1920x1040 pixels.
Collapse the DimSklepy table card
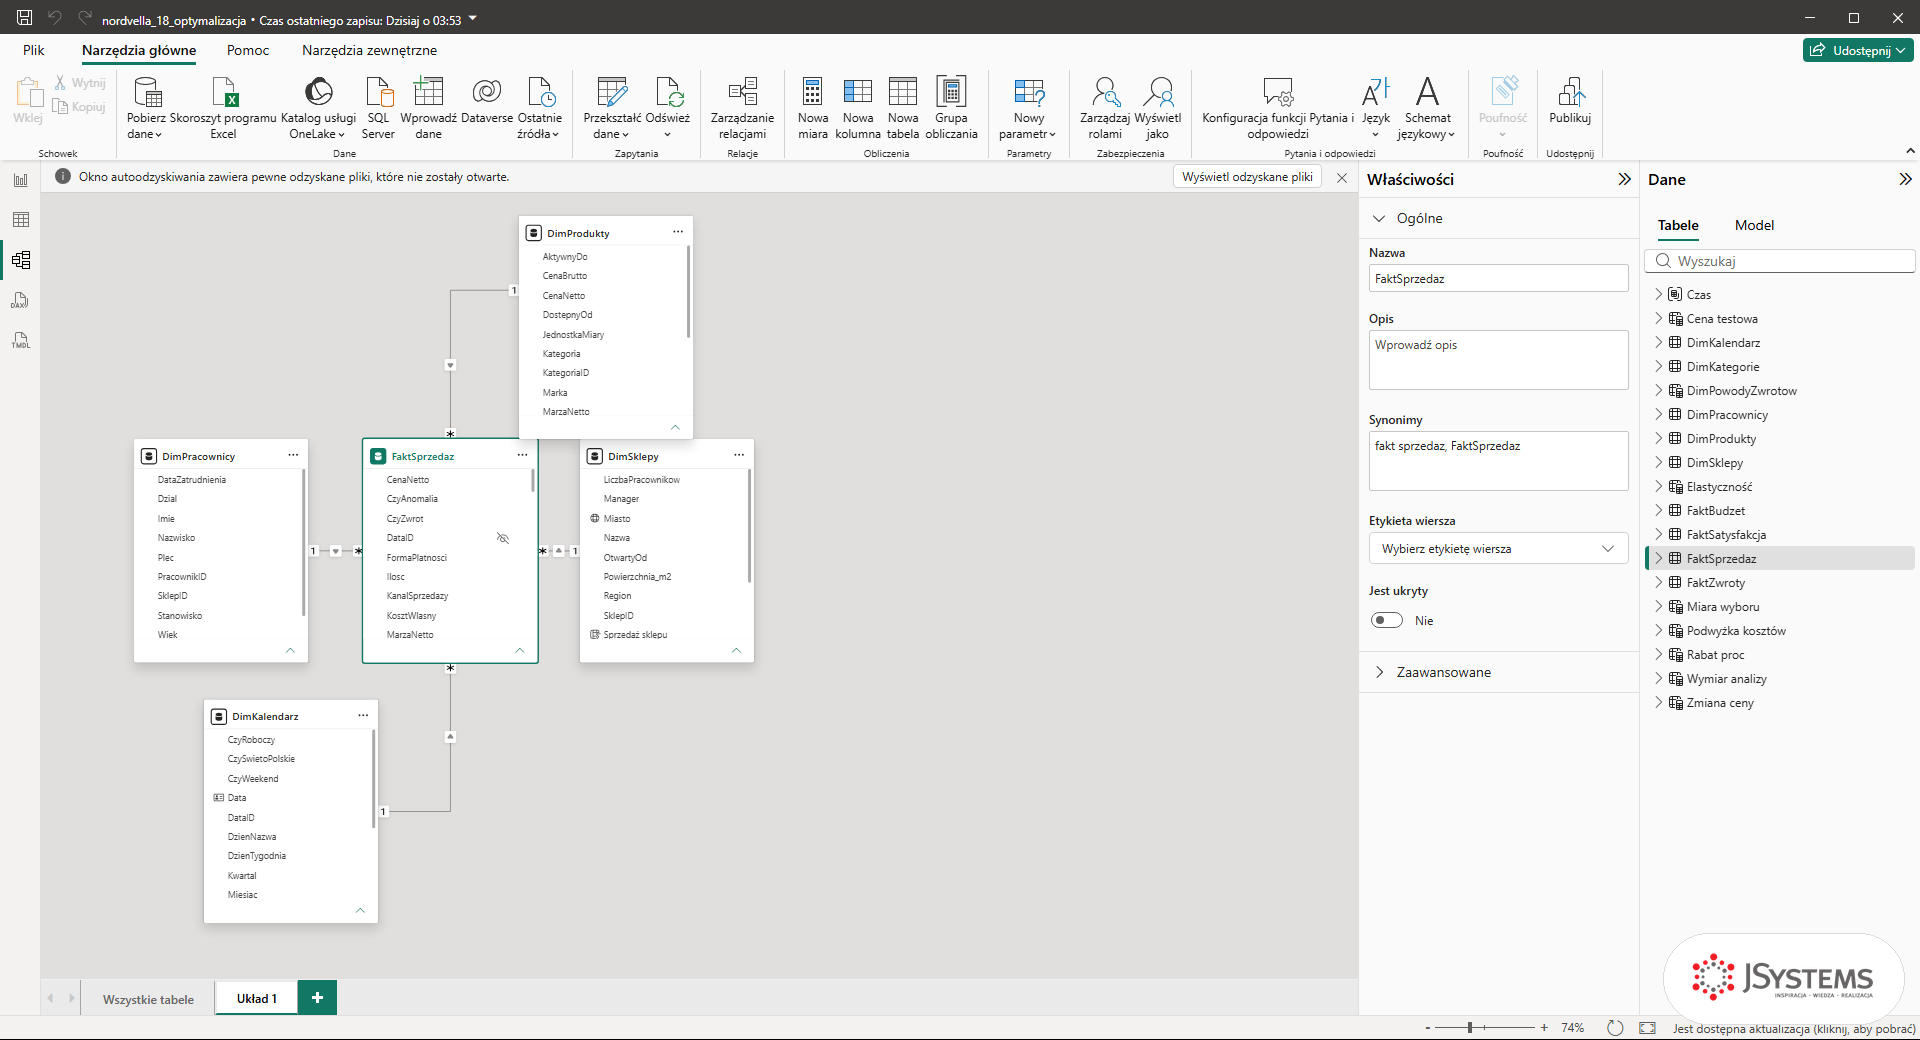pos(736,650)
